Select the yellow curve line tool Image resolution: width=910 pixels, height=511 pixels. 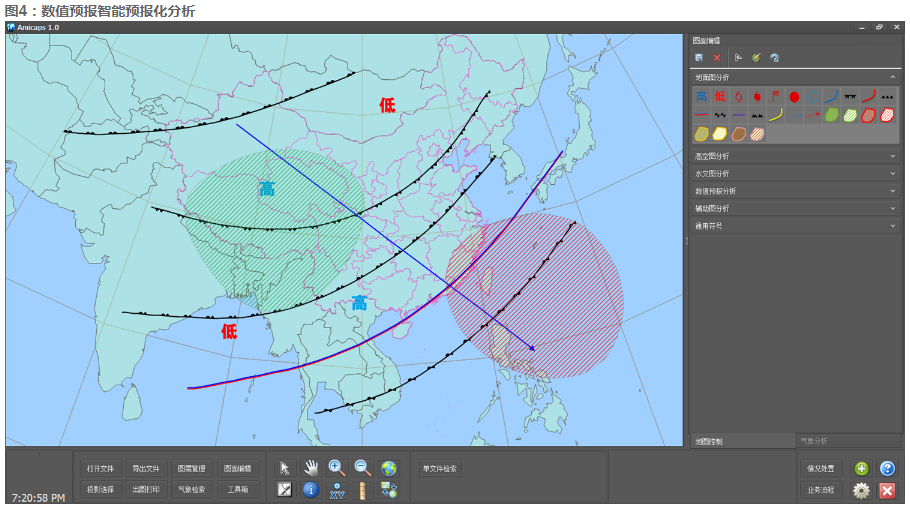tap(776, 115)
